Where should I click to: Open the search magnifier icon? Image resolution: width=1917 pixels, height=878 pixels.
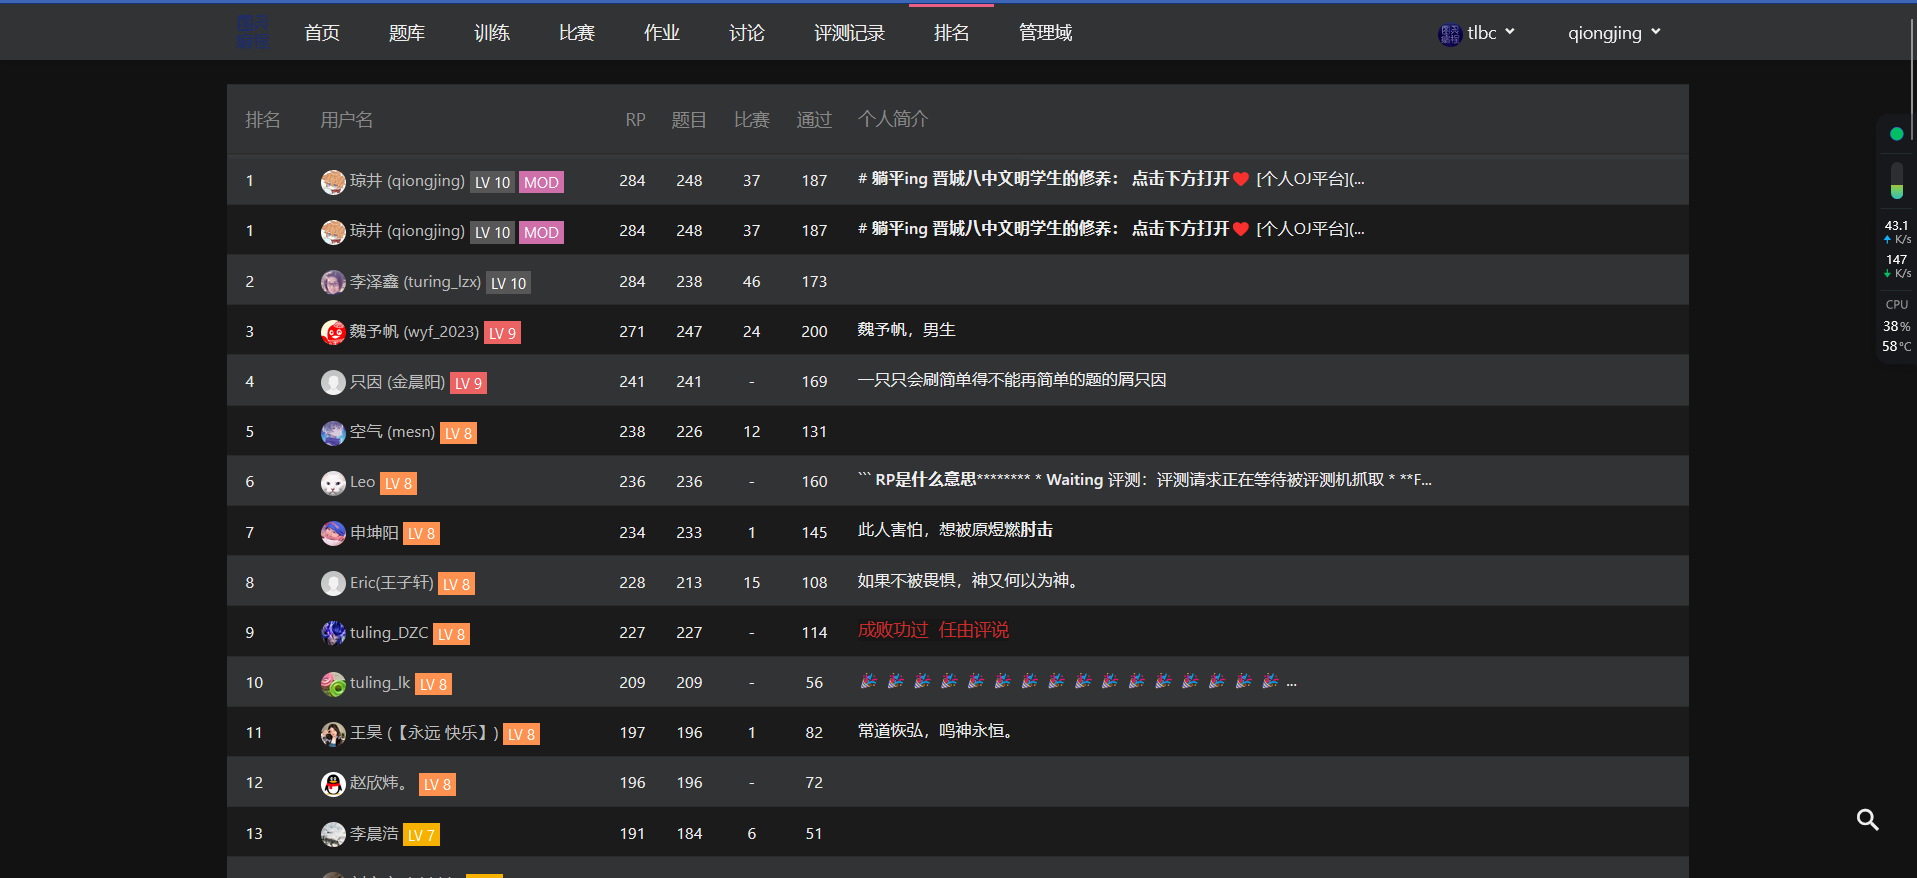coord(1867,820)
